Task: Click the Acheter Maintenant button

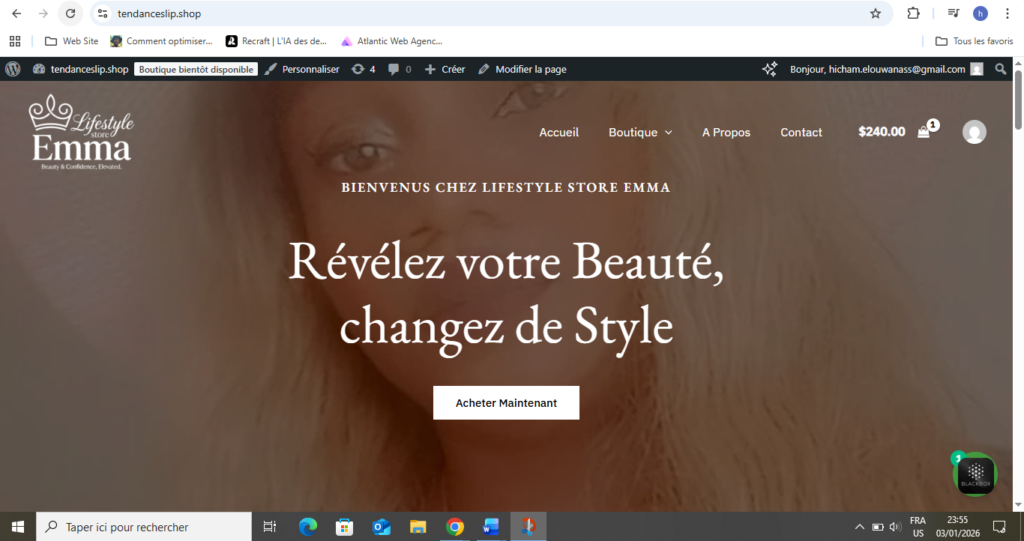Action: (x=506, y=402)
